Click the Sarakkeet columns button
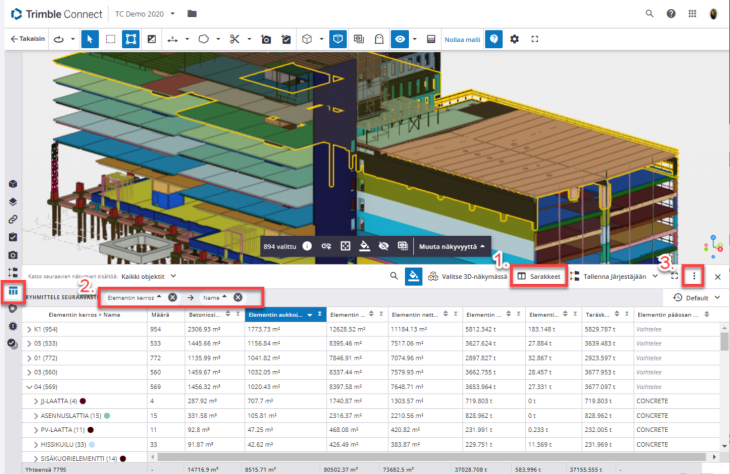 click(540, 276)
